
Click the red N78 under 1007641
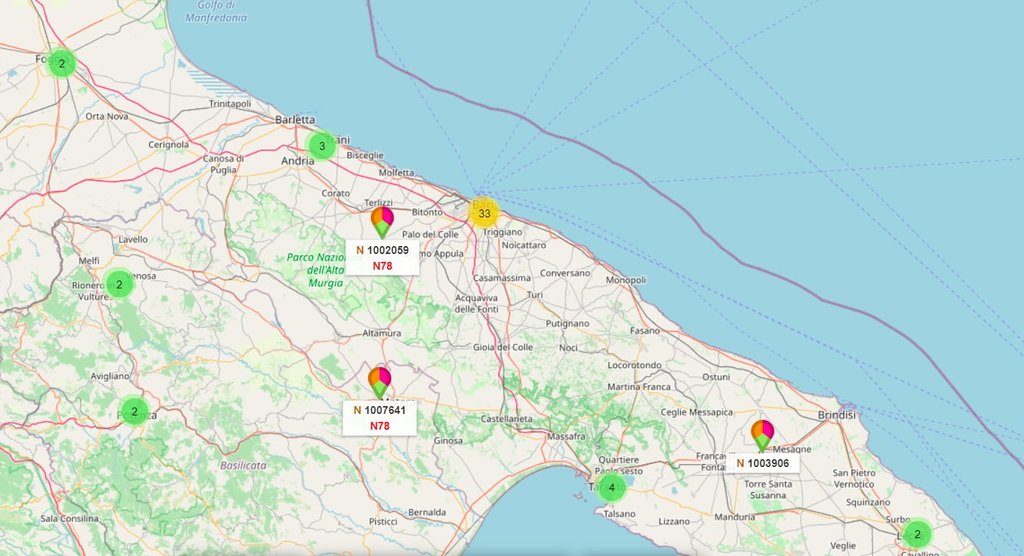click(x=380, y=426)
